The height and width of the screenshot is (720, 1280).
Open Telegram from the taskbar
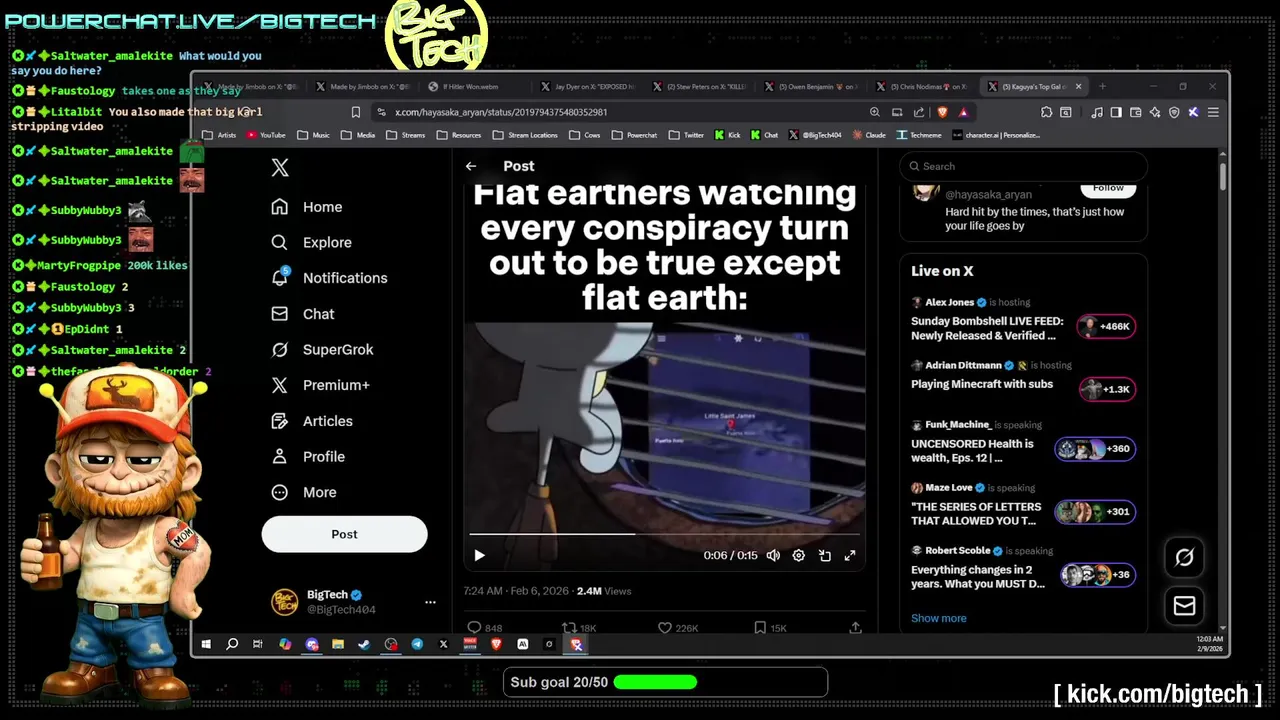417,645
